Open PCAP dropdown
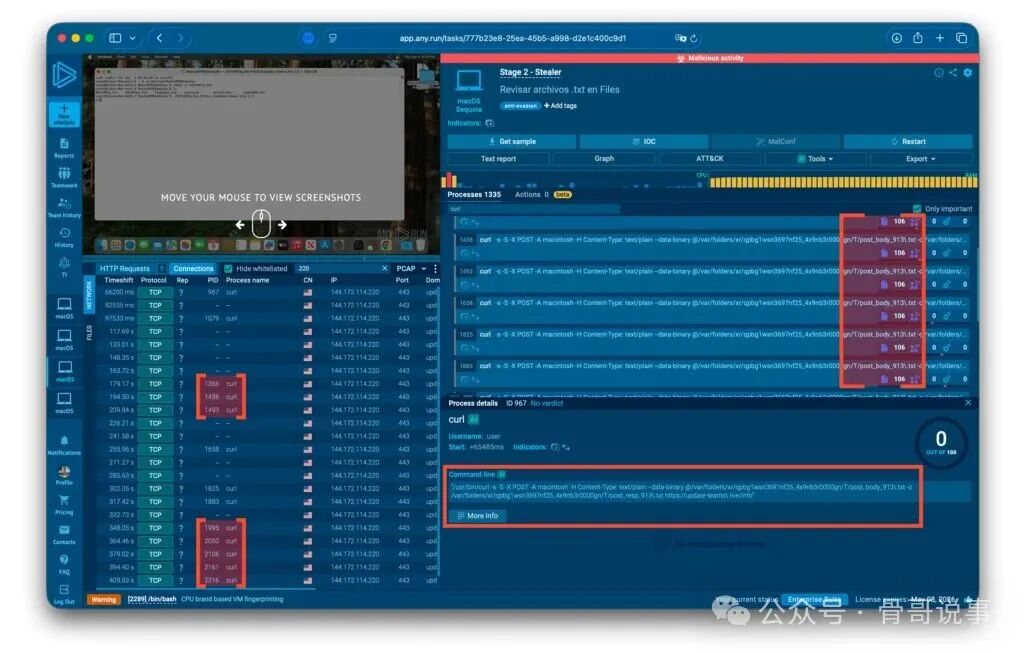 (411, 268)
